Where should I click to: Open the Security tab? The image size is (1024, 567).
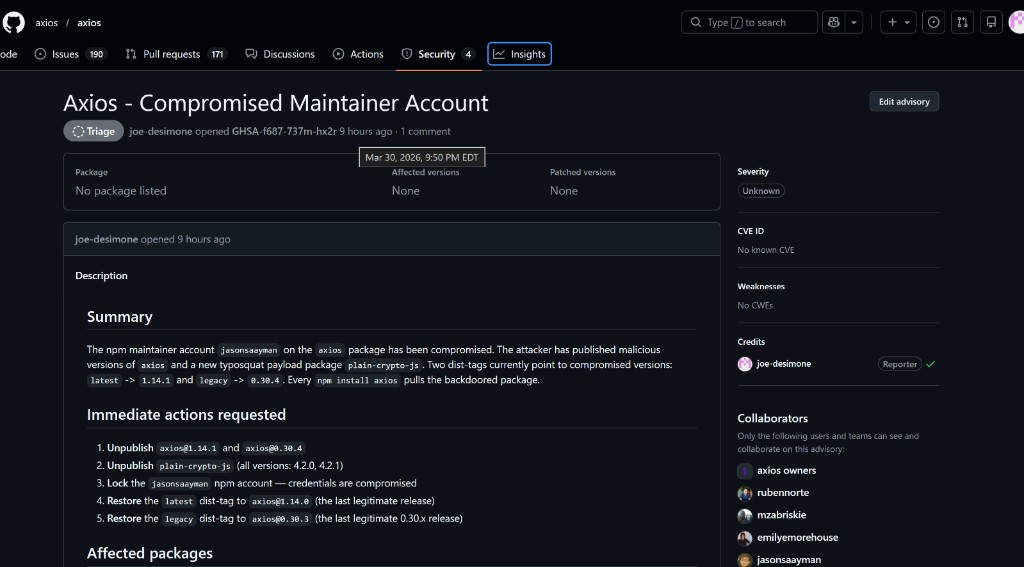[438, 54]
